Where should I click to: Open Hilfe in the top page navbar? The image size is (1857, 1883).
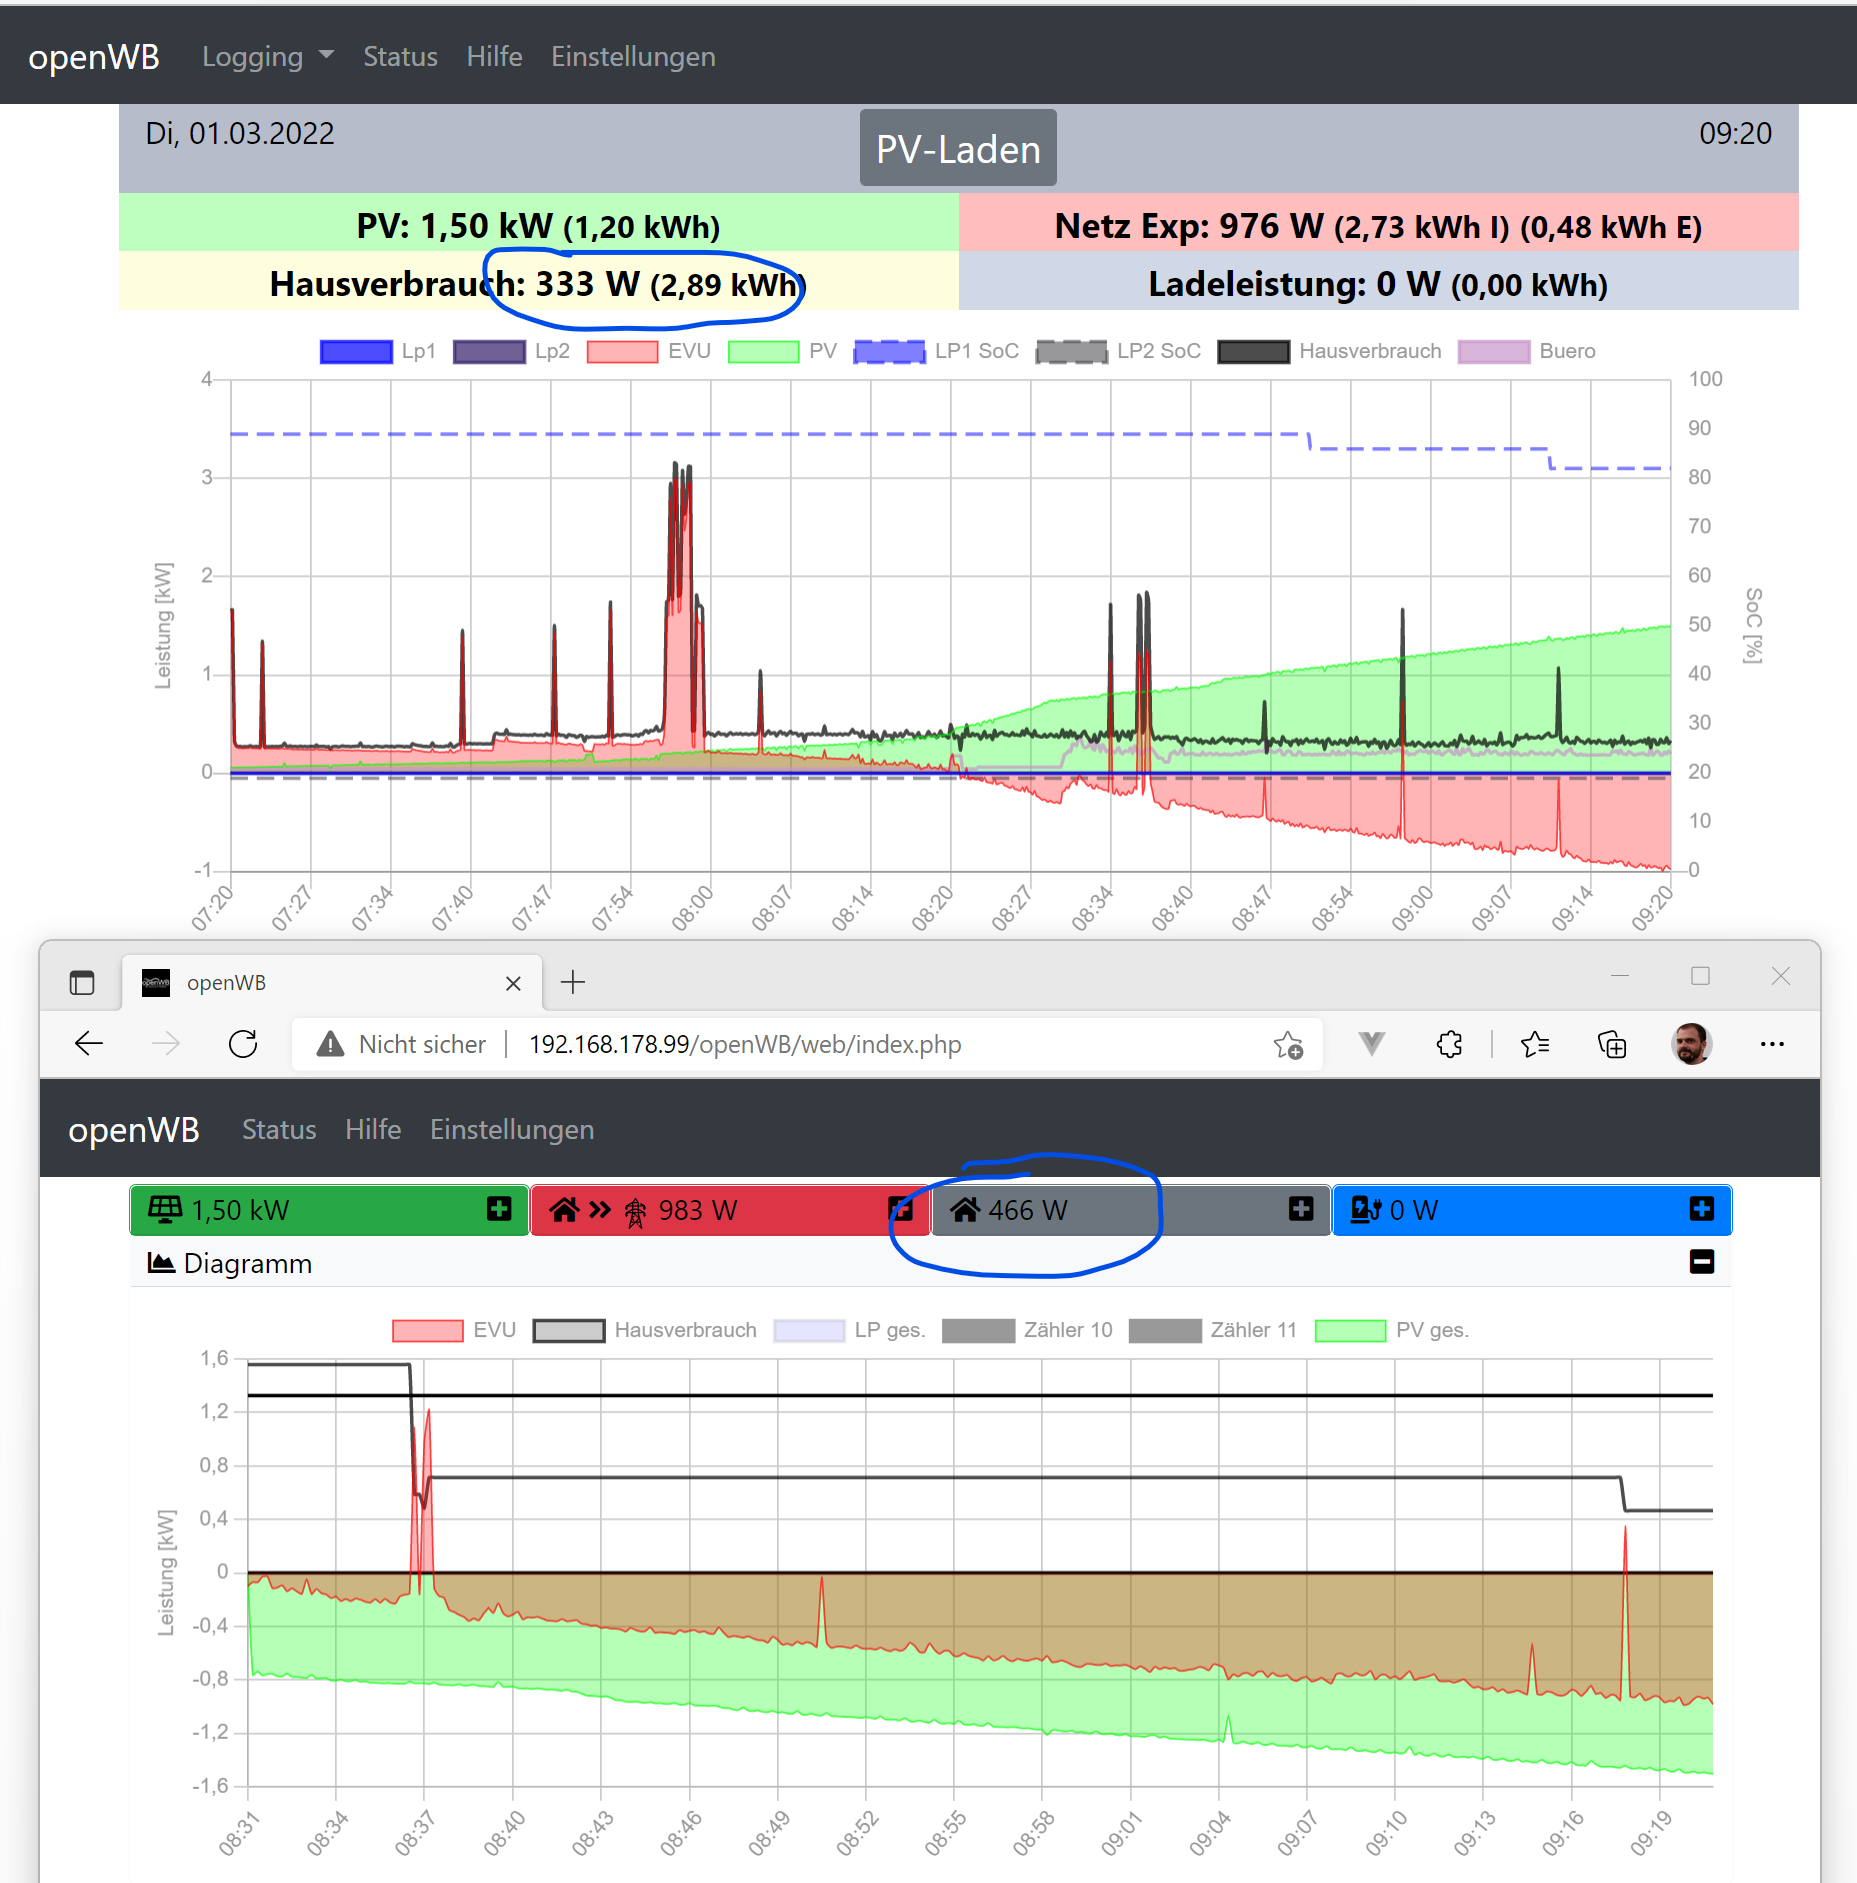(x=494, y=57)
